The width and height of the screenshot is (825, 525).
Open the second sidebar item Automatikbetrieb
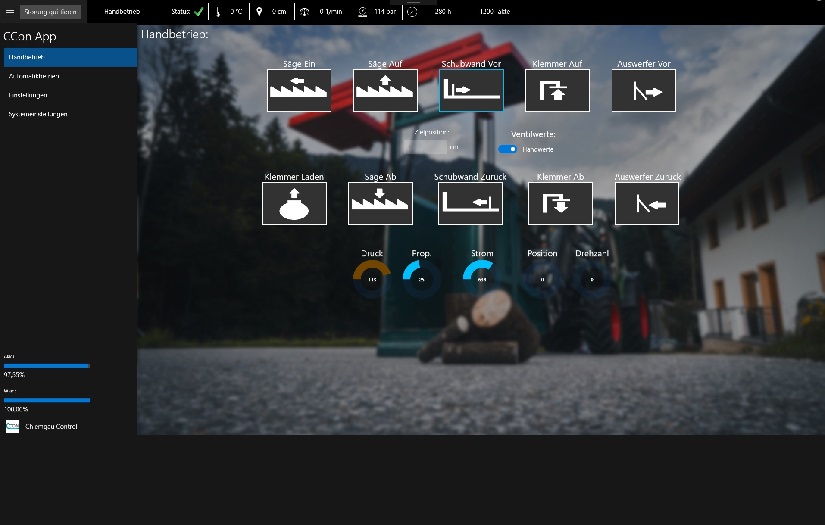click(70, 76)
